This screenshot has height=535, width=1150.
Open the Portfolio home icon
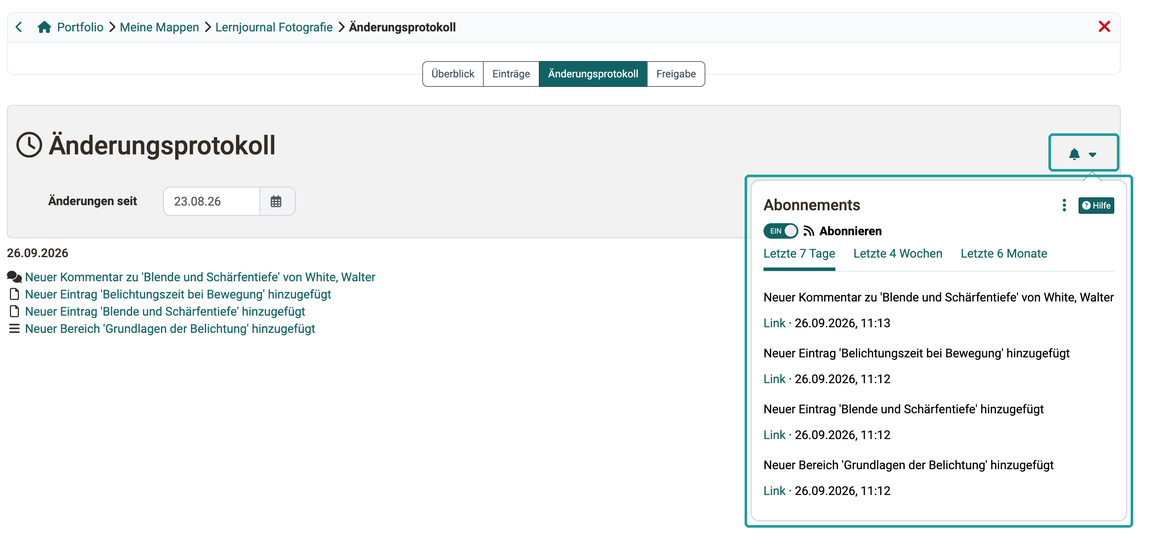tap(44, 27)
